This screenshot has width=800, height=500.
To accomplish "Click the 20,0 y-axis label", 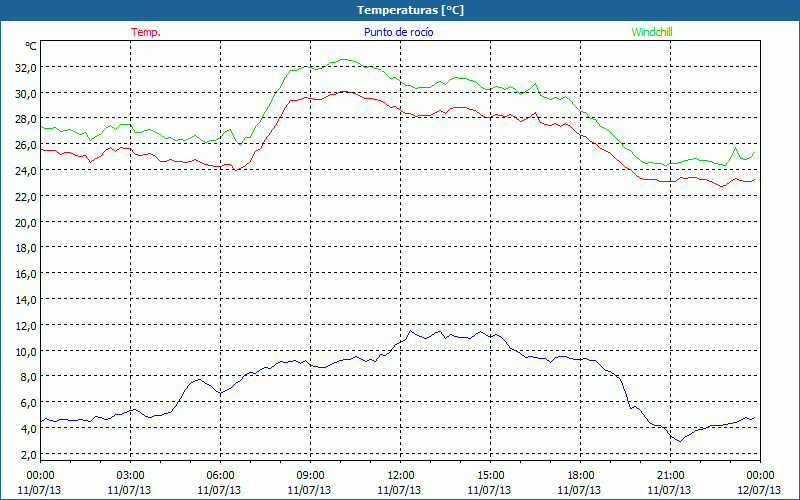I will 26,222.
